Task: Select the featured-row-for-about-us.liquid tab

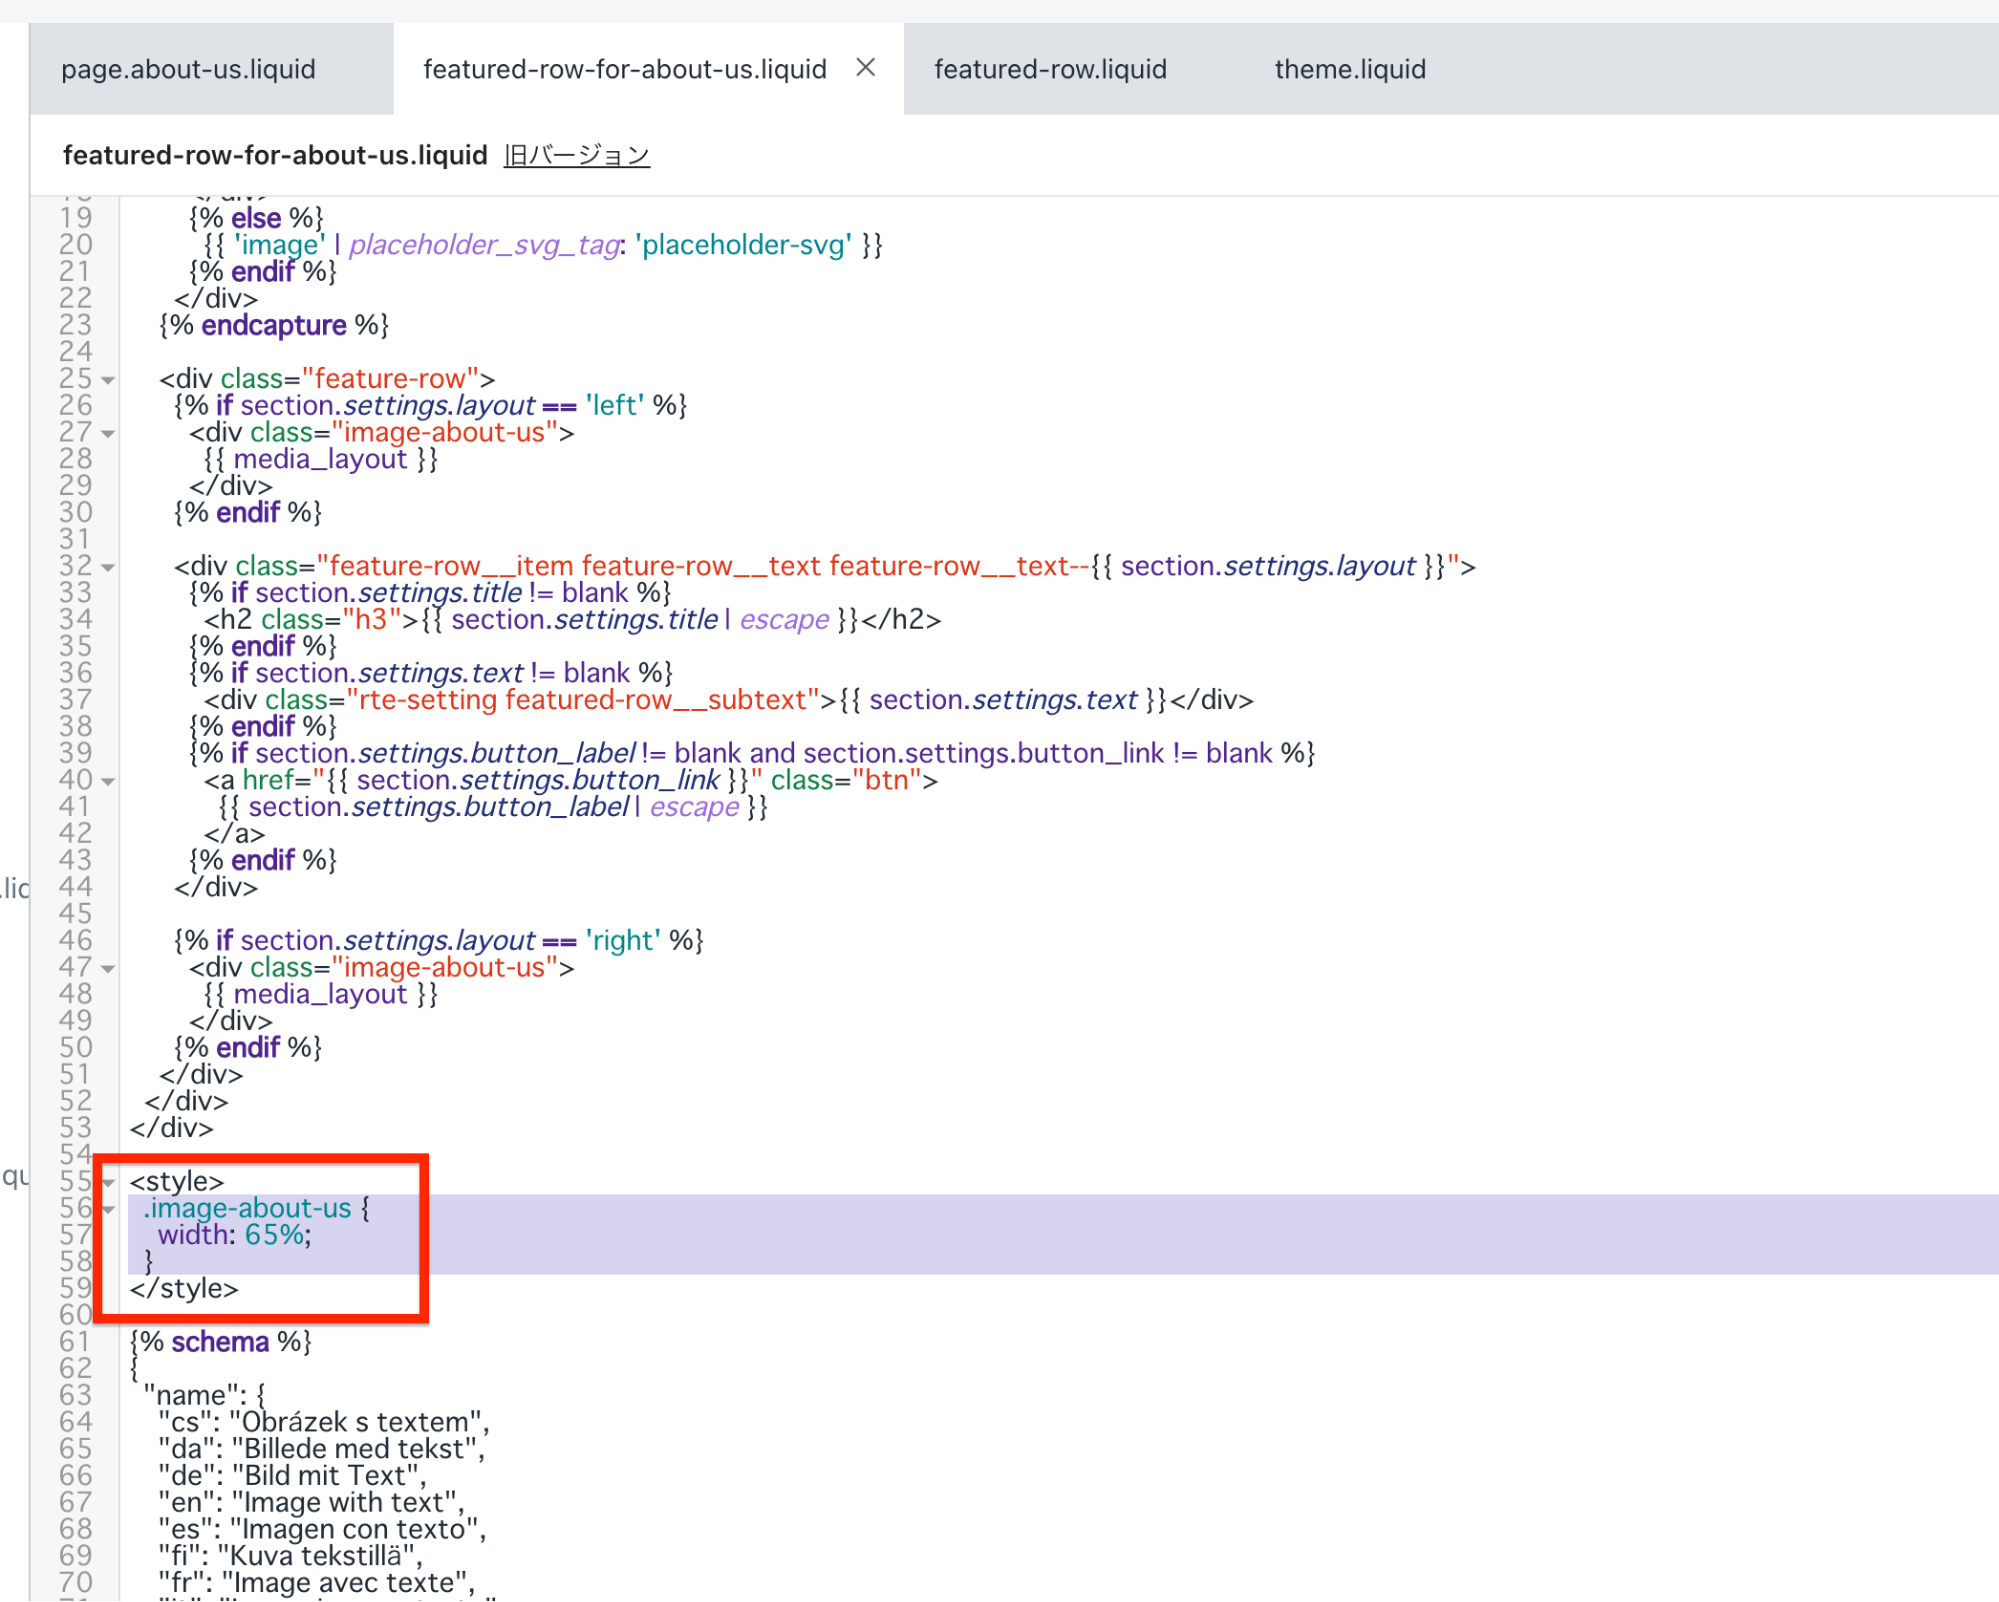Action: click(624, 69)
